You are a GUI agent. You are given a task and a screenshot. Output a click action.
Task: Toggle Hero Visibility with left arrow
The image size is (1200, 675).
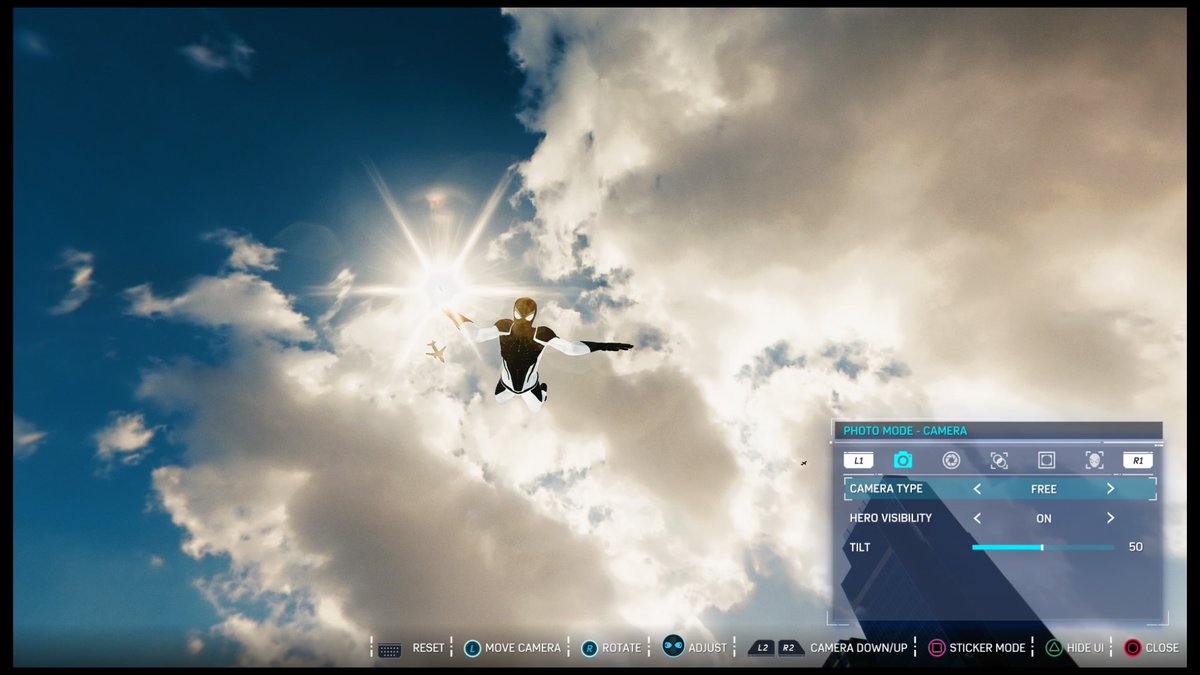(977, 518)
